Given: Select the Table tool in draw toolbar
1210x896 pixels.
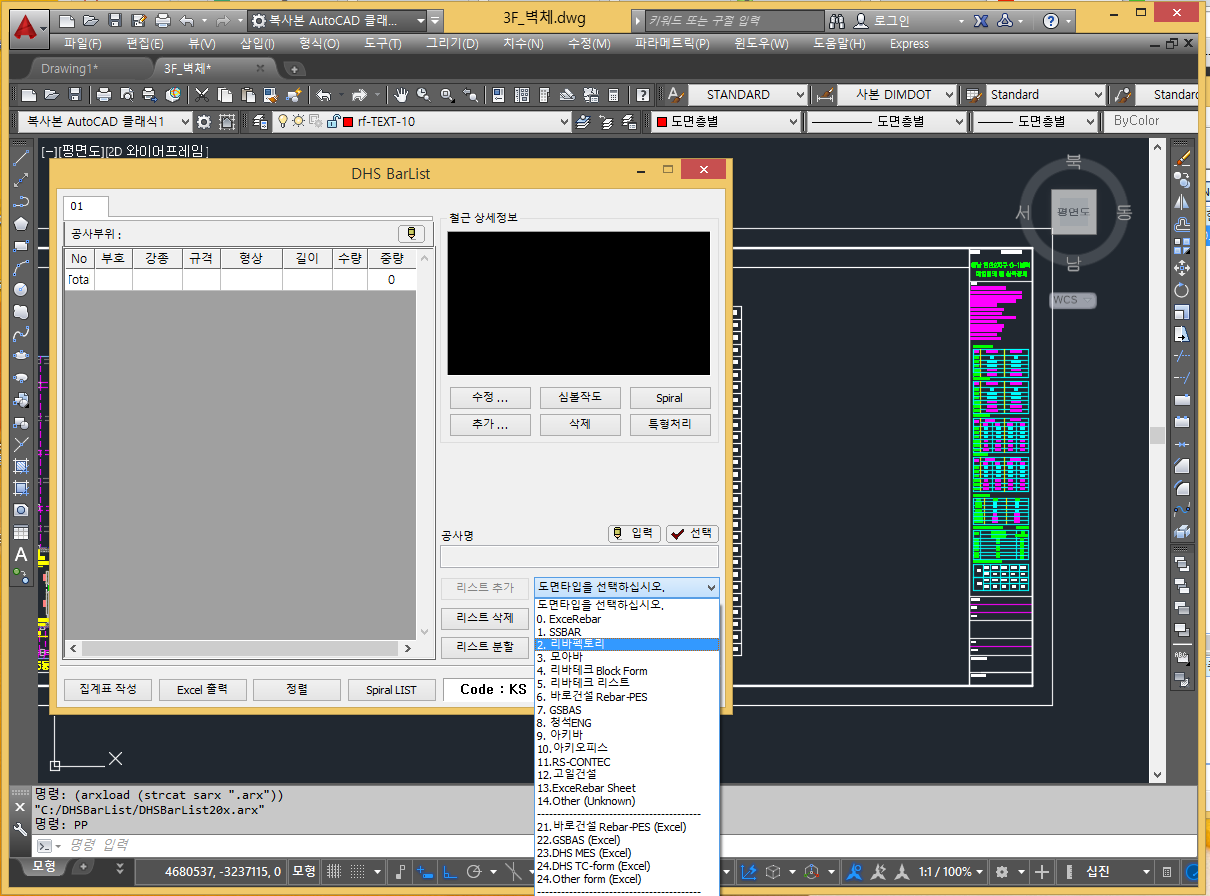Looking at the screenshot, I should point(21,532).
